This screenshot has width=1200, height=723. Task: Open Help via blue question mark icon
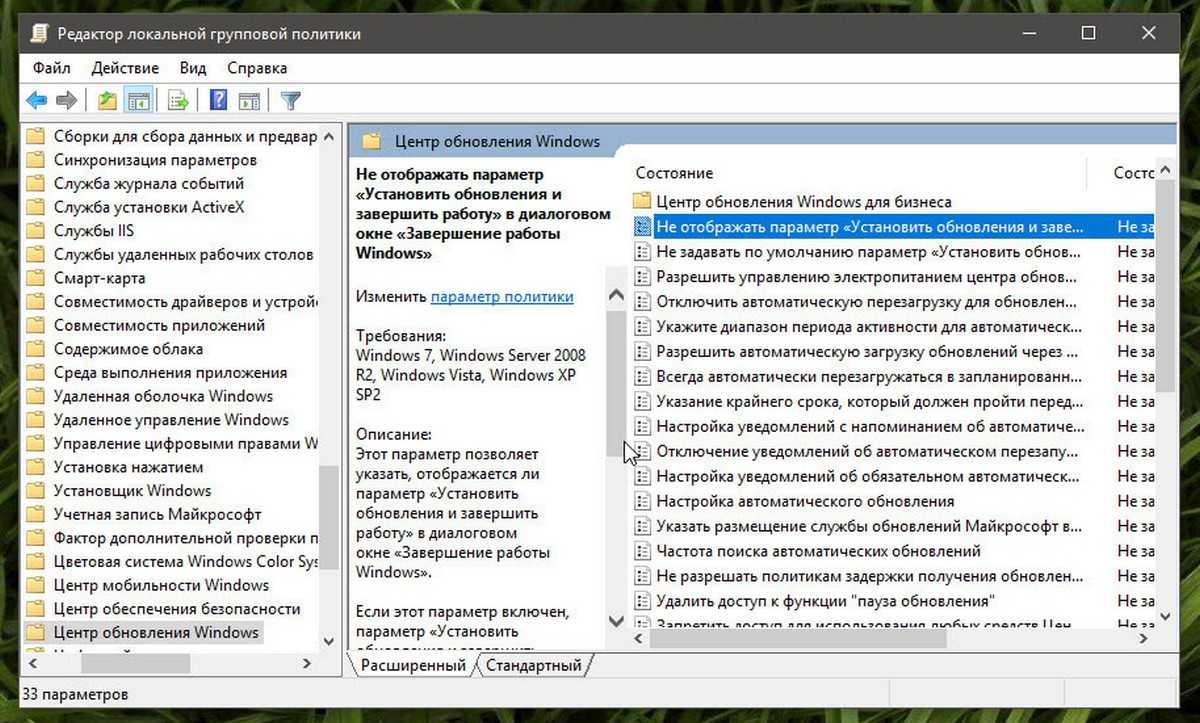(x=218, y=100)
